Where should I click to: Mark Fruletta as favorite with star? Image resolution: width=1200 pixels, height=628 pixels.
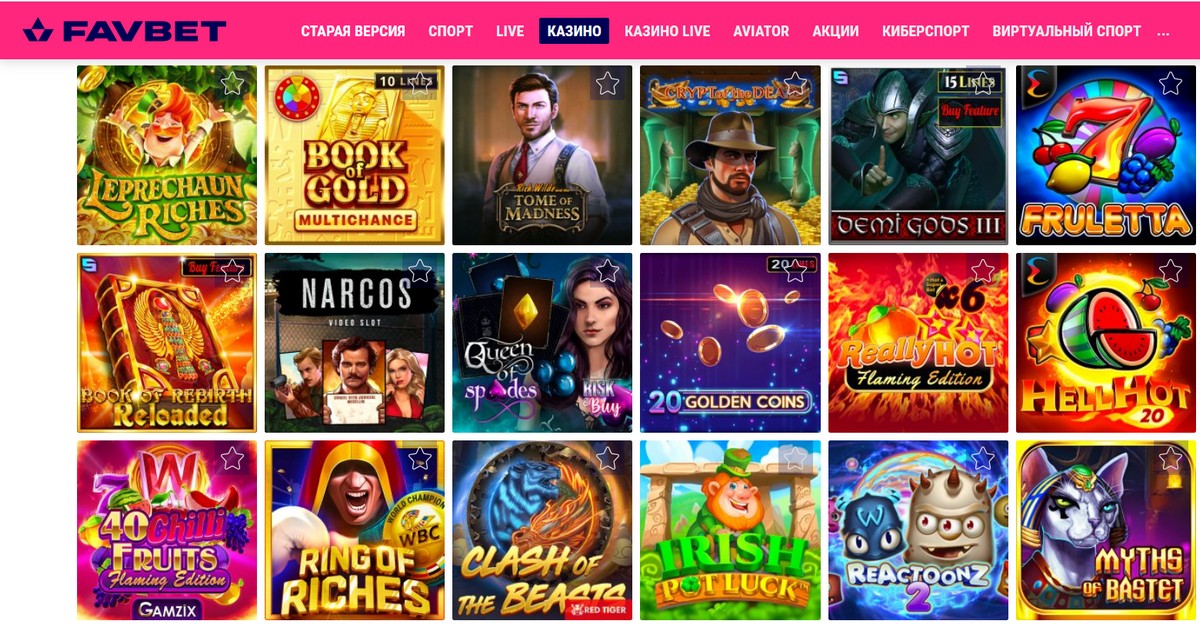click(1171, 83)
